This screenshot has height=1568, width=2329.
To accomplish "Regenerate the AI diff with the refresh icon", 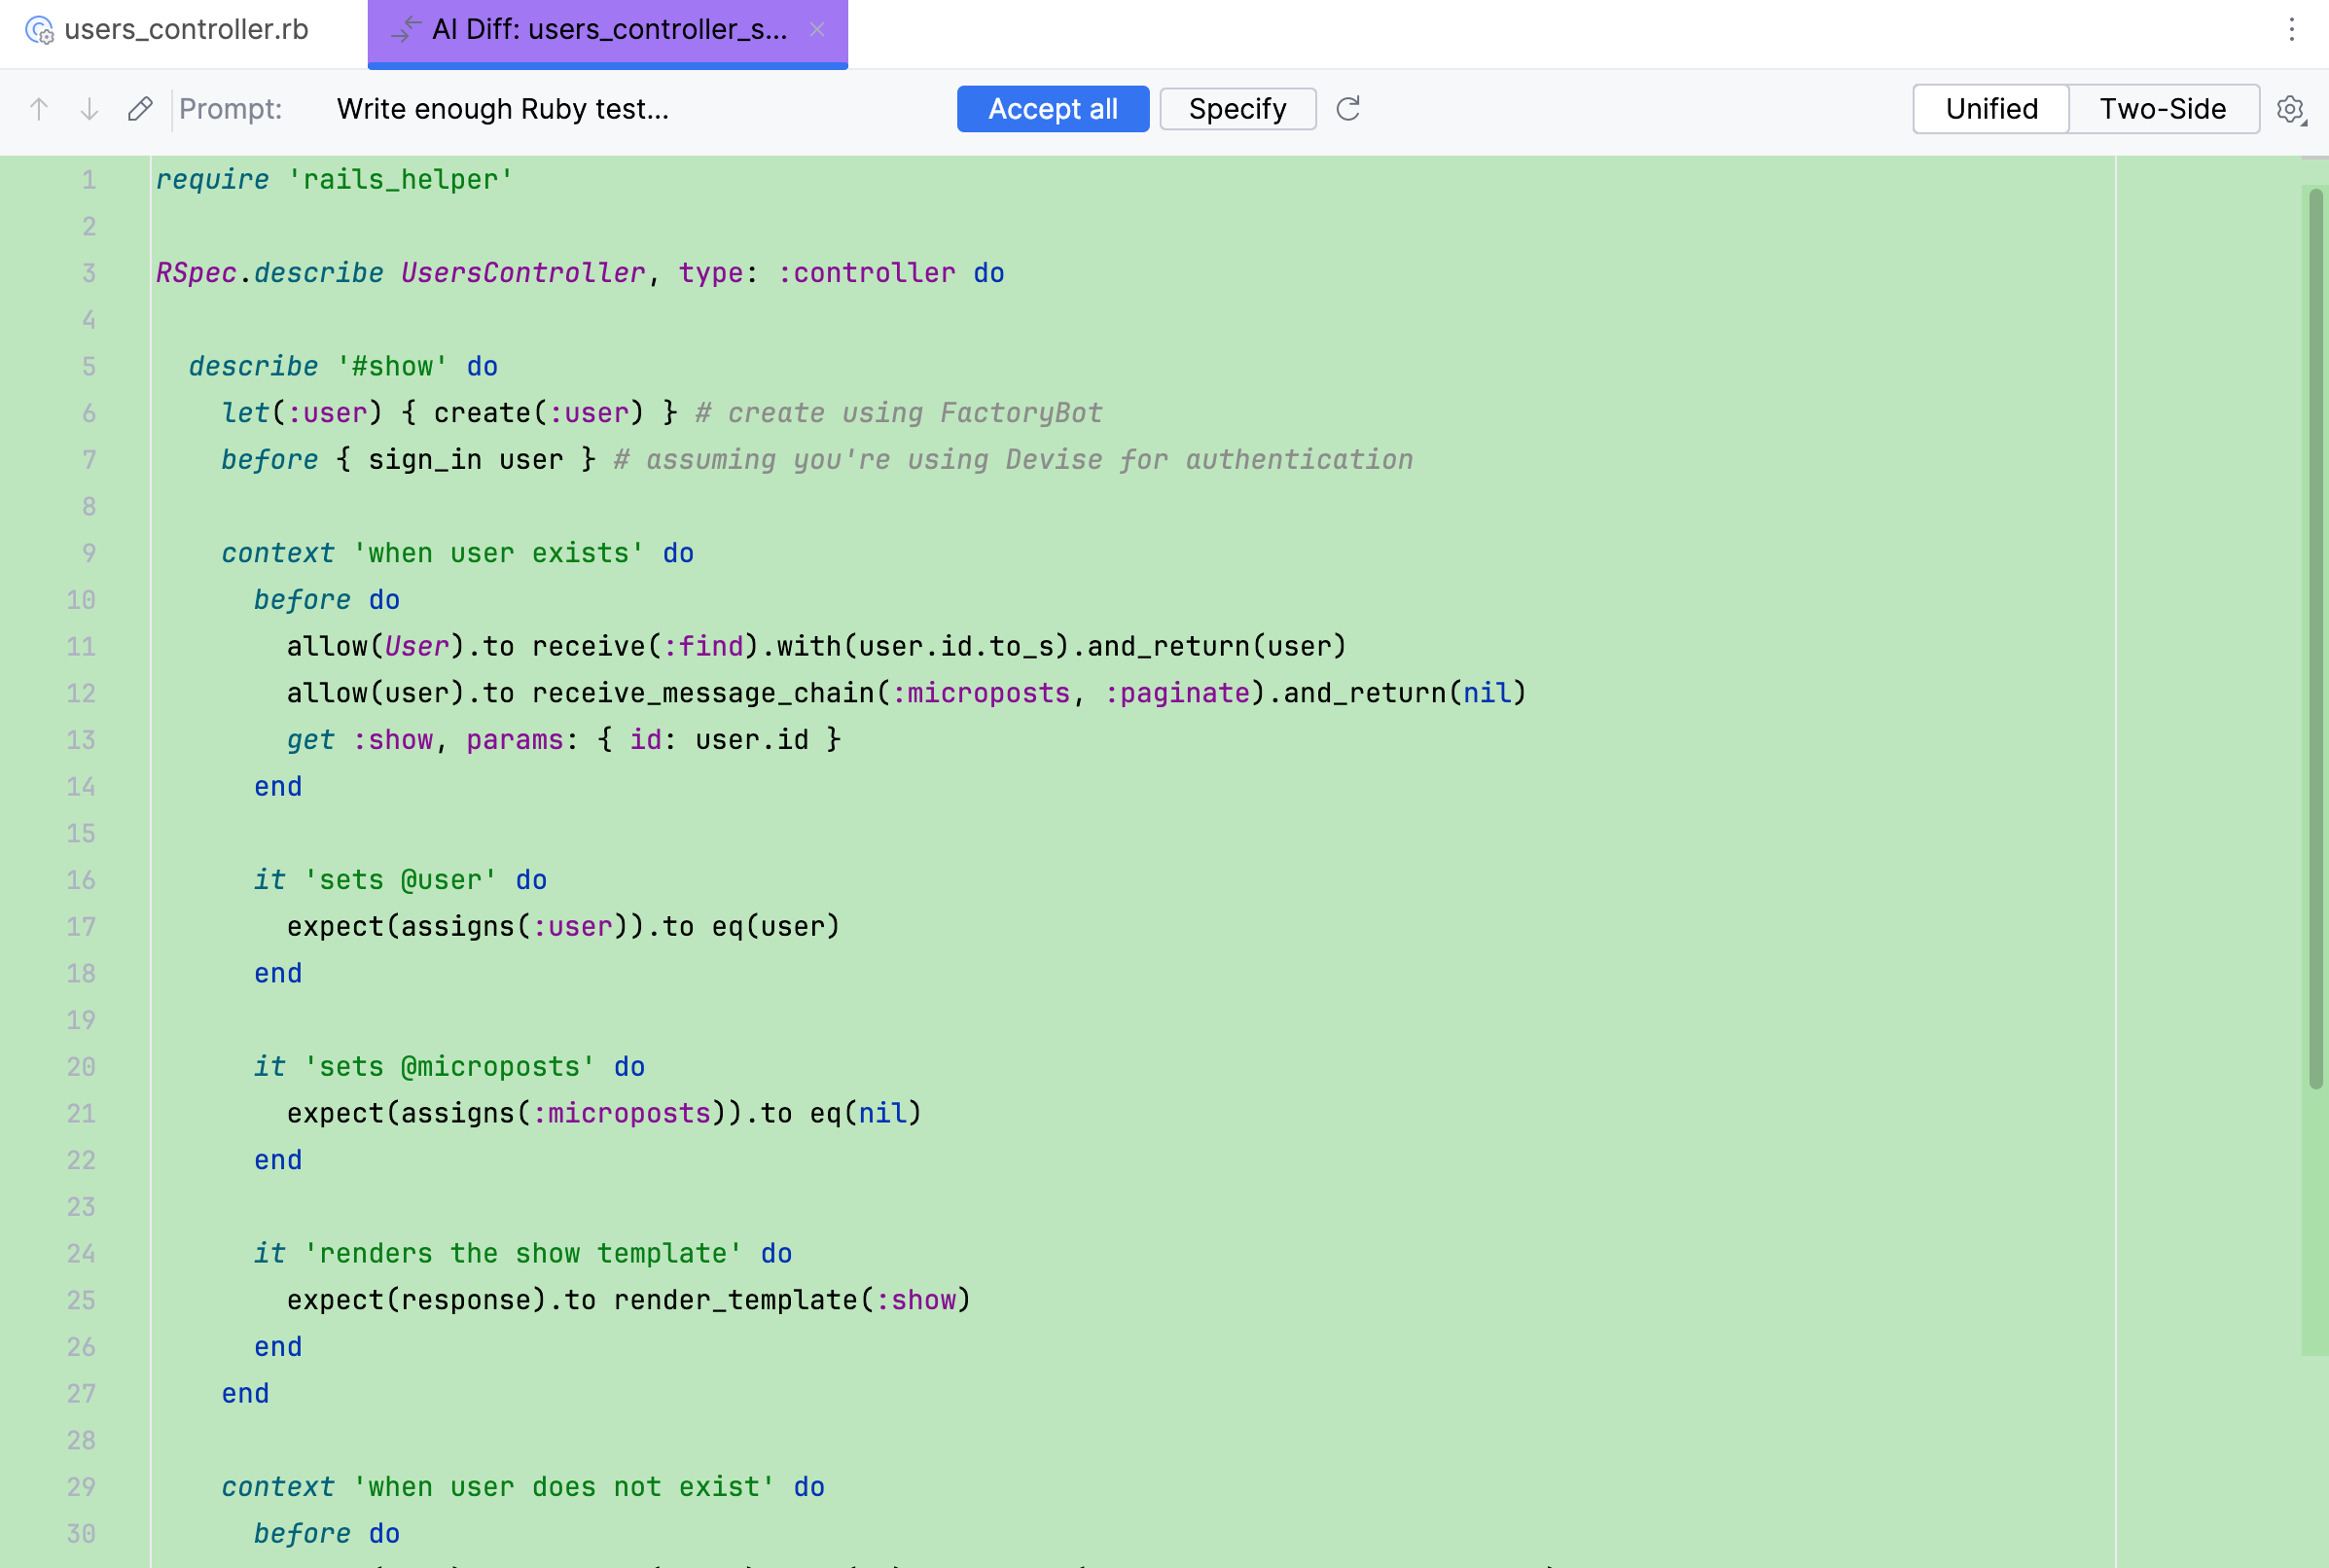I will pos(1347,109).
